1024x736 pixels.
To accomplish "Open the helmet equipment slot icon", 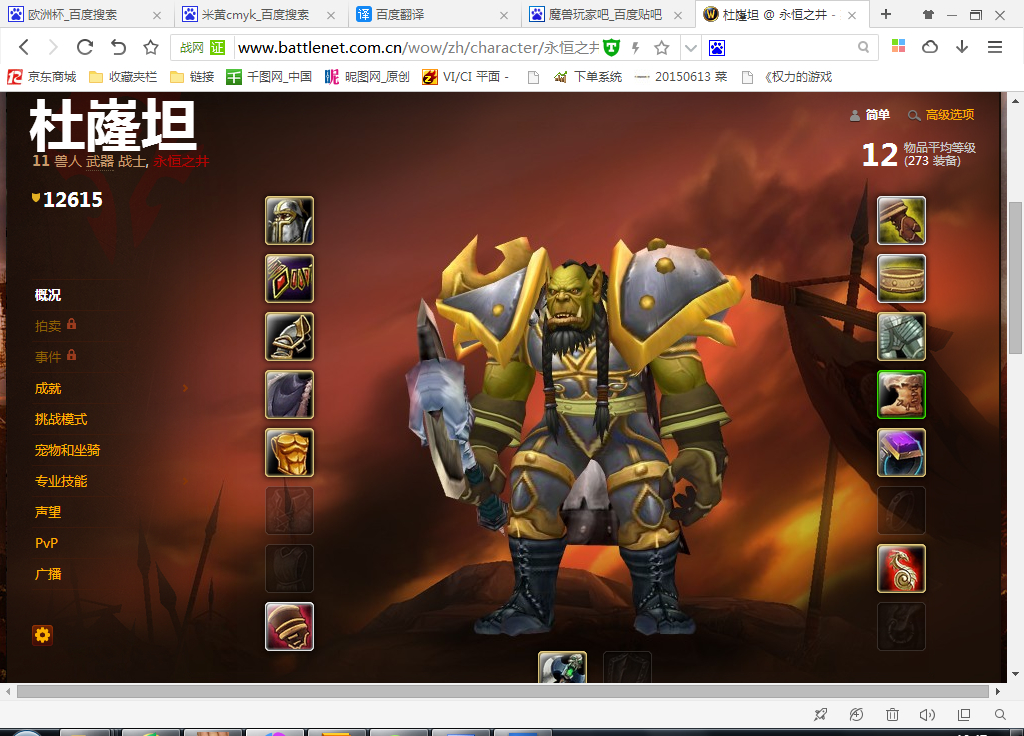I will pyautogui.click(x=289, y=221).
